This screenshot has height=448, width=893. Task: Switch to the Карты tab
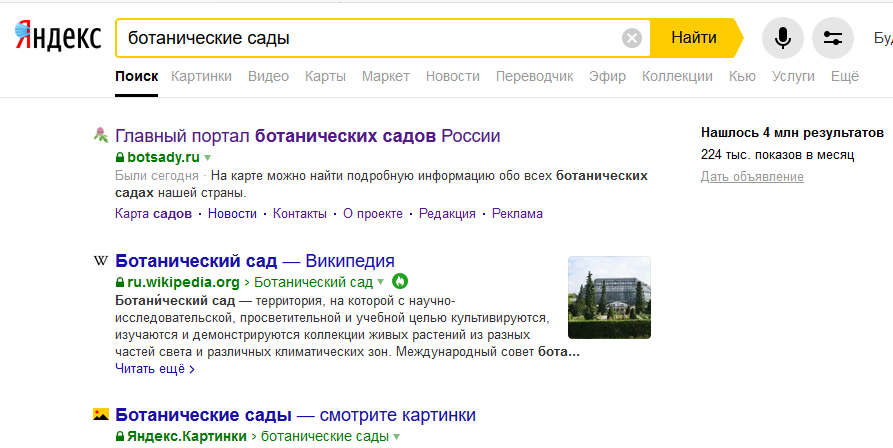[x=325, y=76]
